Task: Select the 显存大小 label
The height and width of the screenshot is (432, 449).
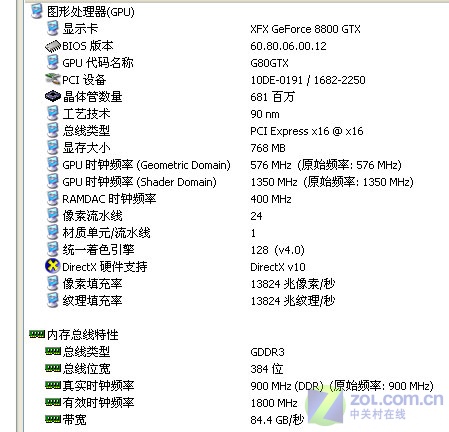Action: coord(86,148)
